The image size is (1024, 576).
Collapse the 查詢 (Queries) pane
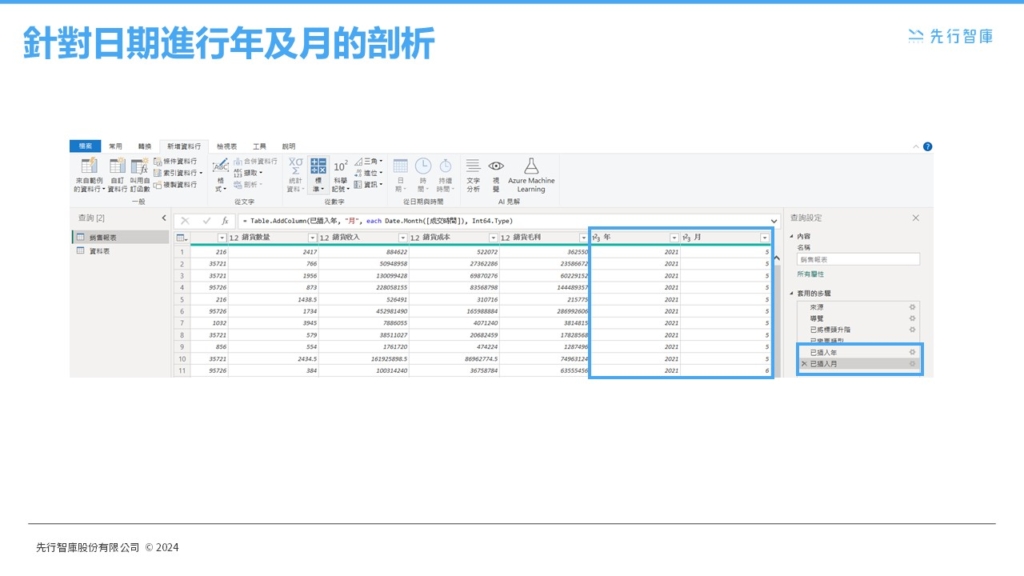coord(164,217)
